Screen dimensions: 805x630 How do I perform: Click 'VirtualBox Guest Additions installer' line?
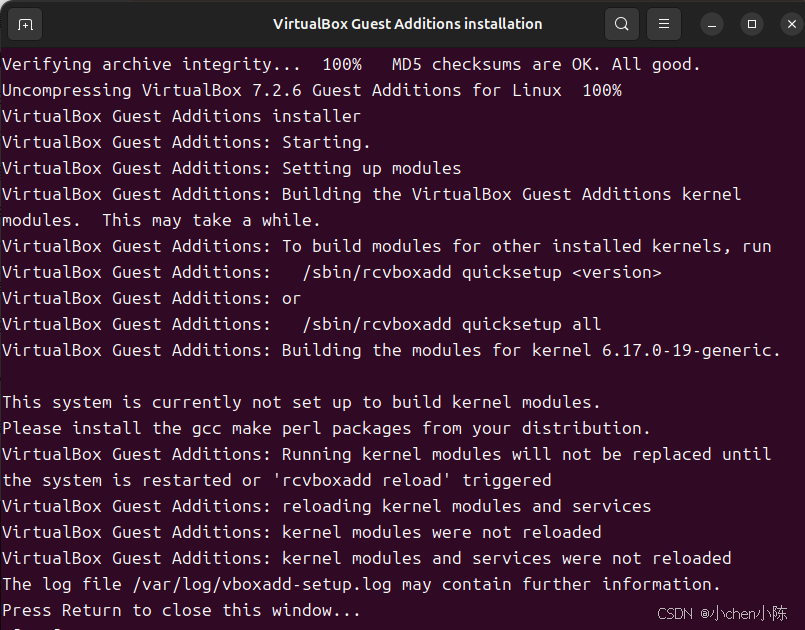(x=181, y=117)
